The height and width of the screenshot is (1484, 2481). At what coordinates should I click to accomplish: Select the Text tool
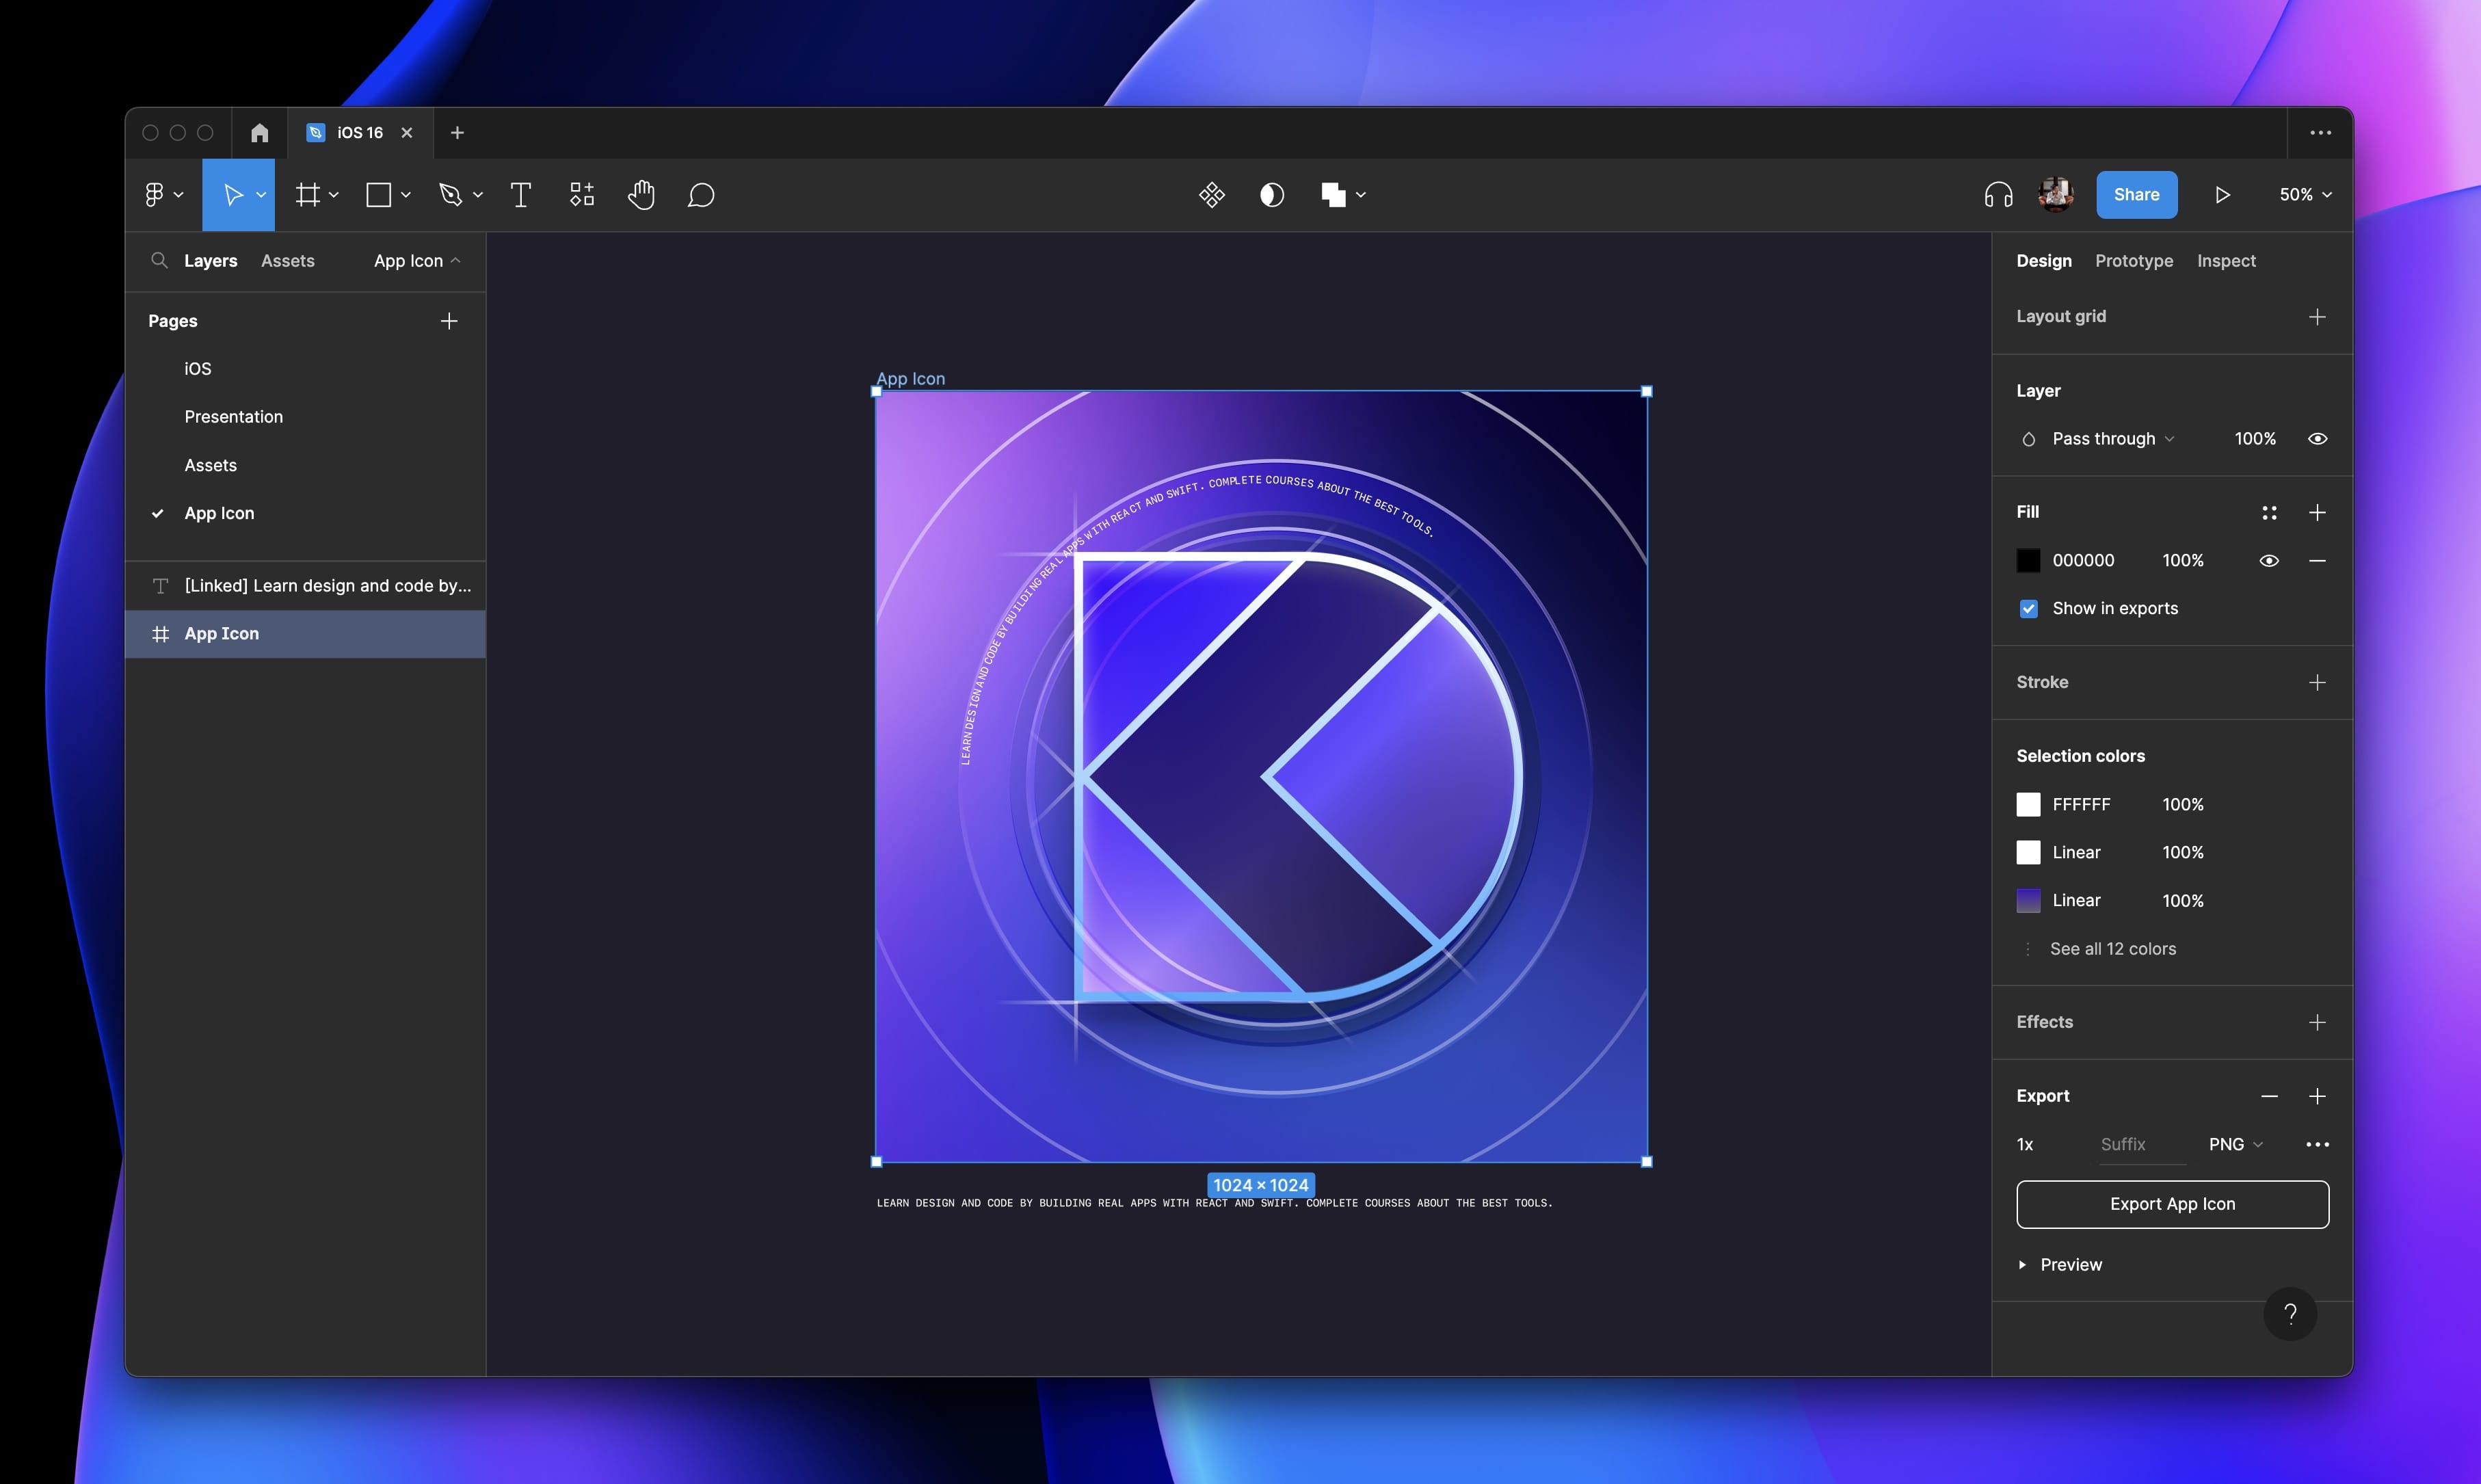(x=520, y=195)
